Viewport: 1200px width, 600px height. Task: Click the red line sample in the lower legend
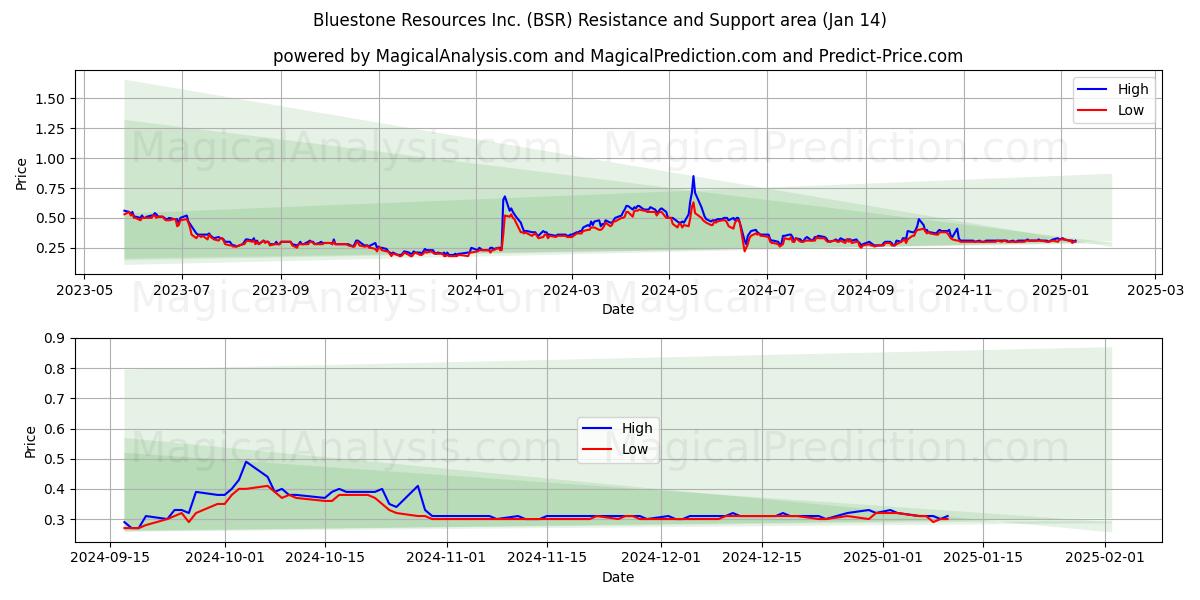coord(598,450)
